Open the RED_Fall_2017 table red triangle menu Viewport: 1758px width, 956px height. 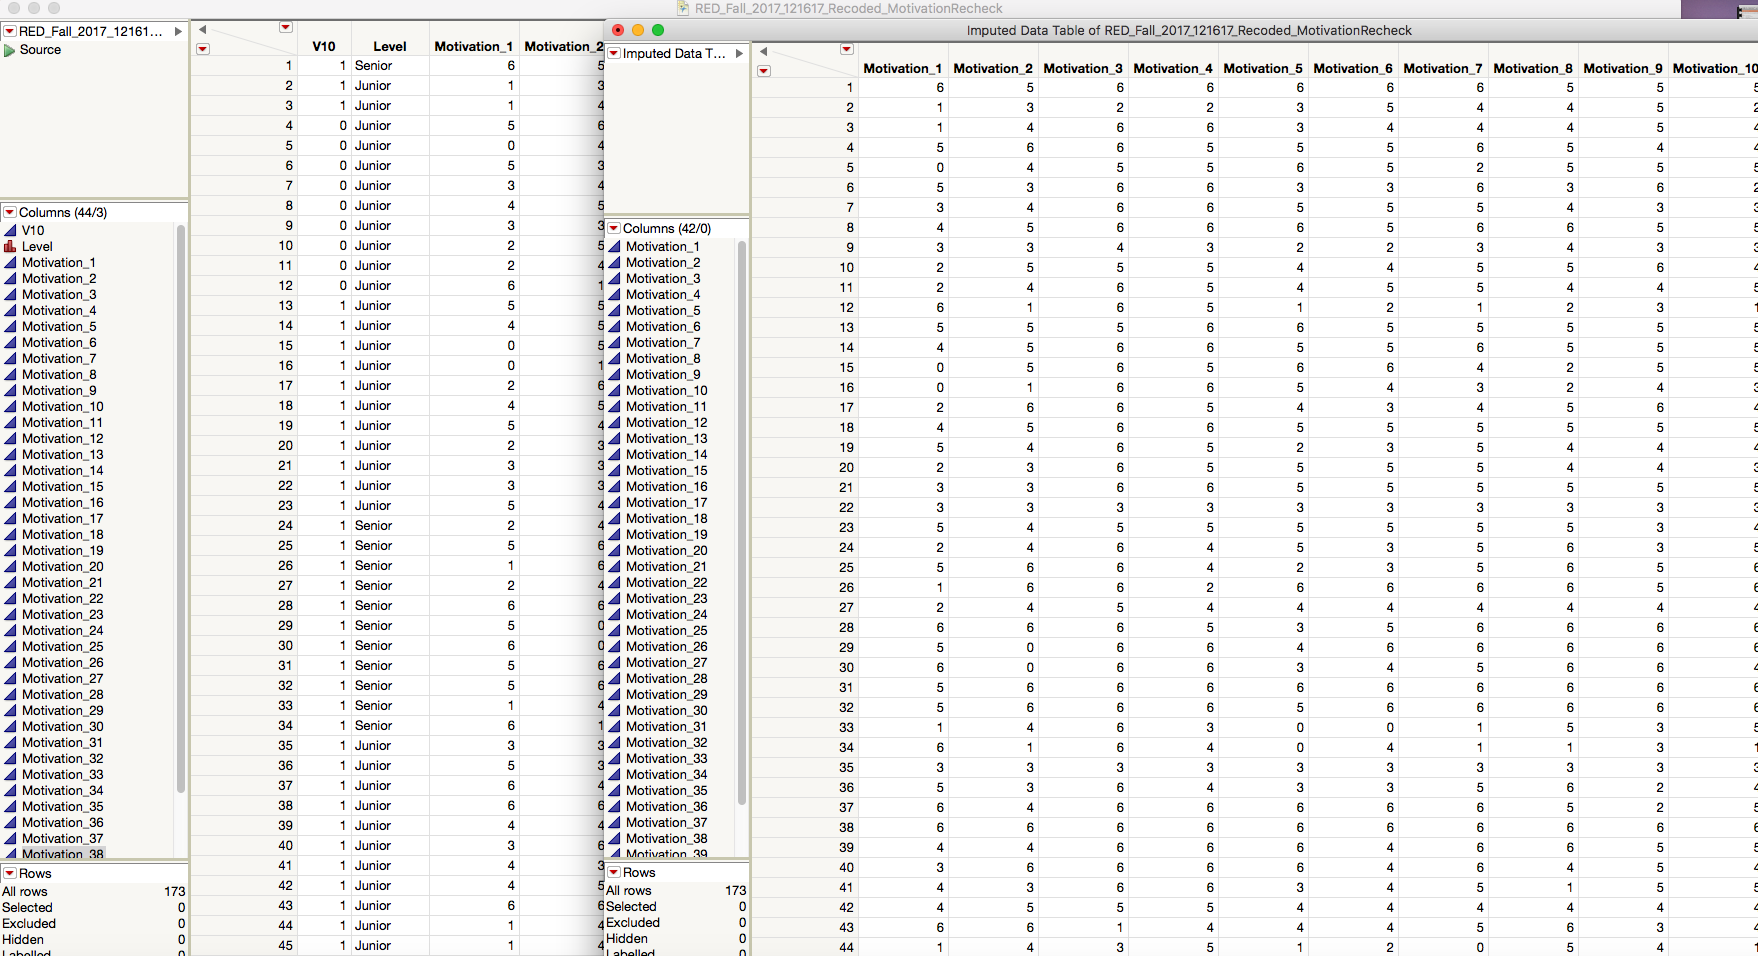coord(10,31)
